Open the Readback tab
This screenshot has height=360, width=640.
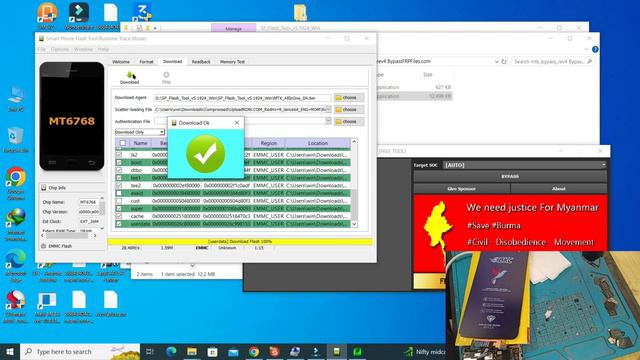tap(201, 62)
